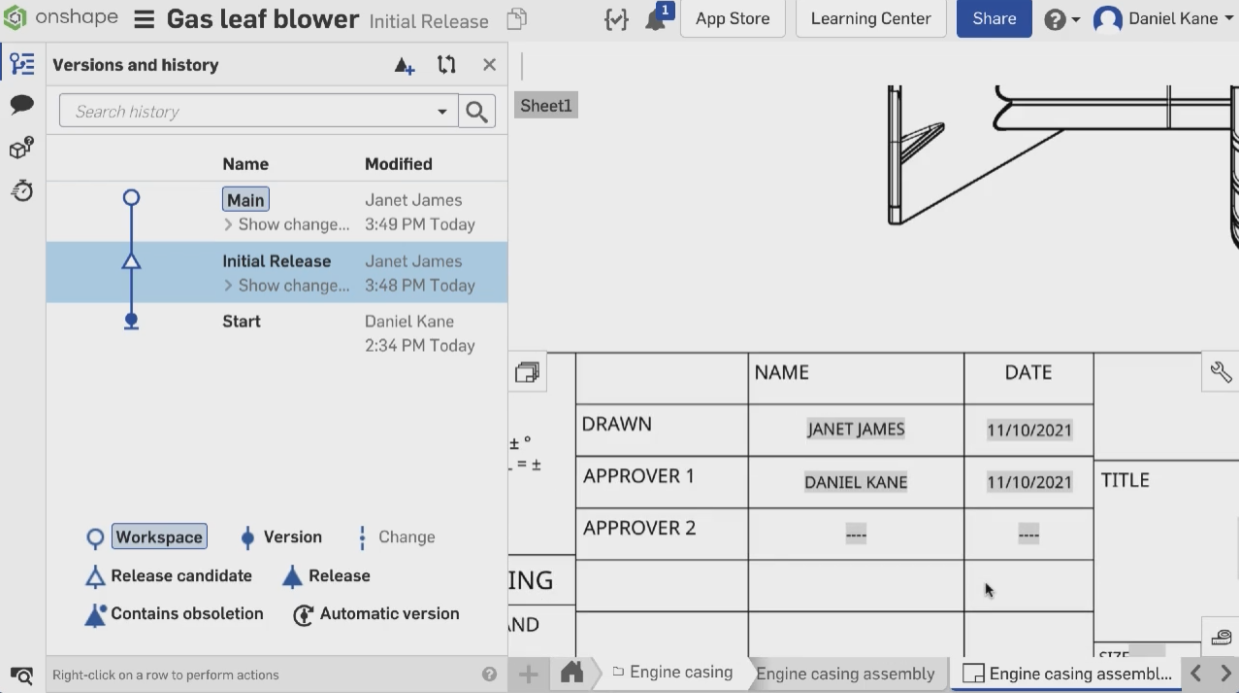The image size is (1239, 695).
Task: Click the APPROVER 1 date 11/10/2021
Action: [1029, 482]
